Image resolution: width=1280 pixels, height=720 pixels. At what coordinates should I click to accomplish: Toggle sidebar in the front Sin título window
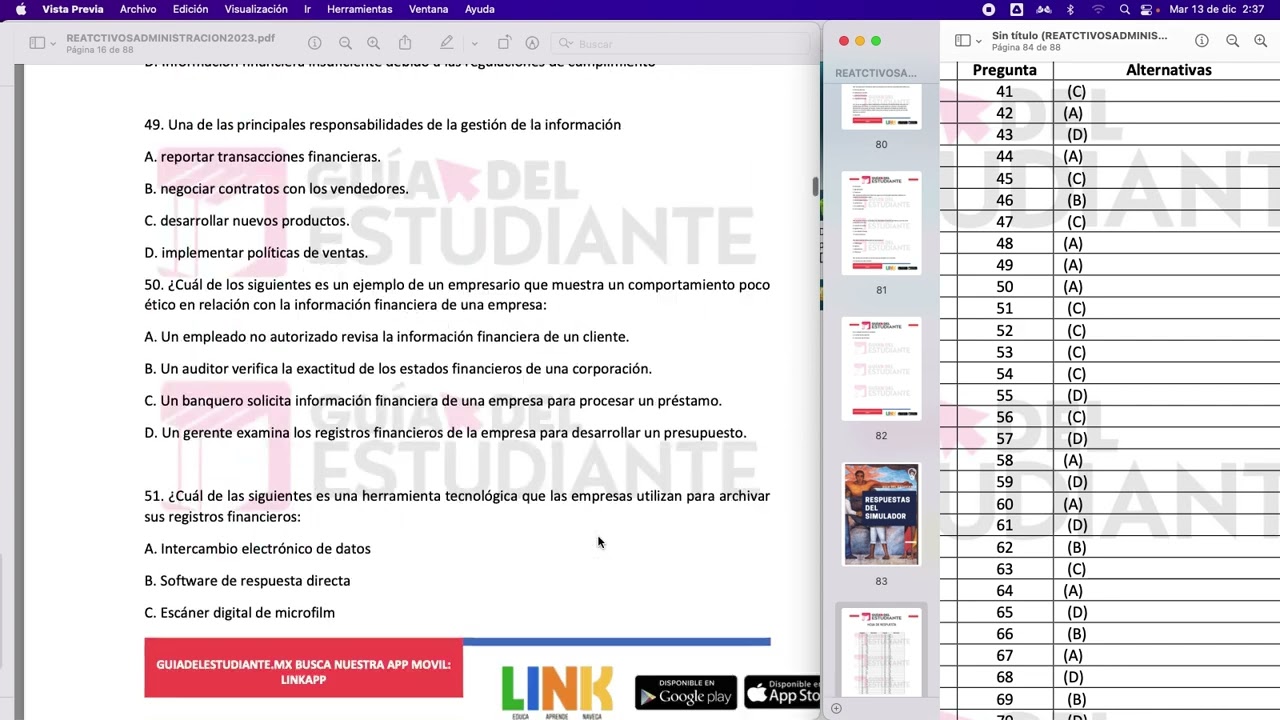[962, 40]
